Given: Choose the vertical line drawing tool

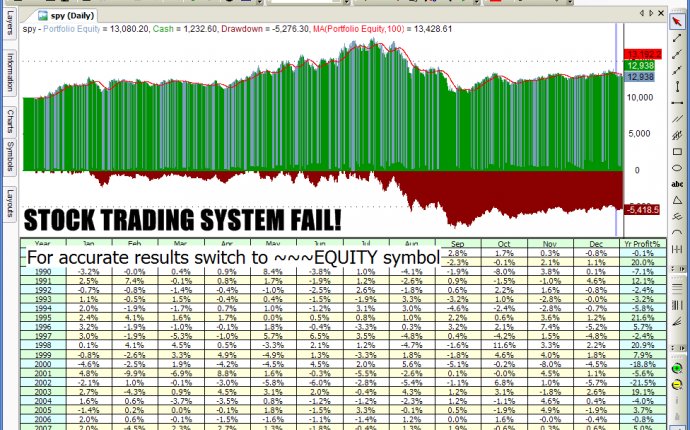Looking at the screenshot, I should [677, 86].
